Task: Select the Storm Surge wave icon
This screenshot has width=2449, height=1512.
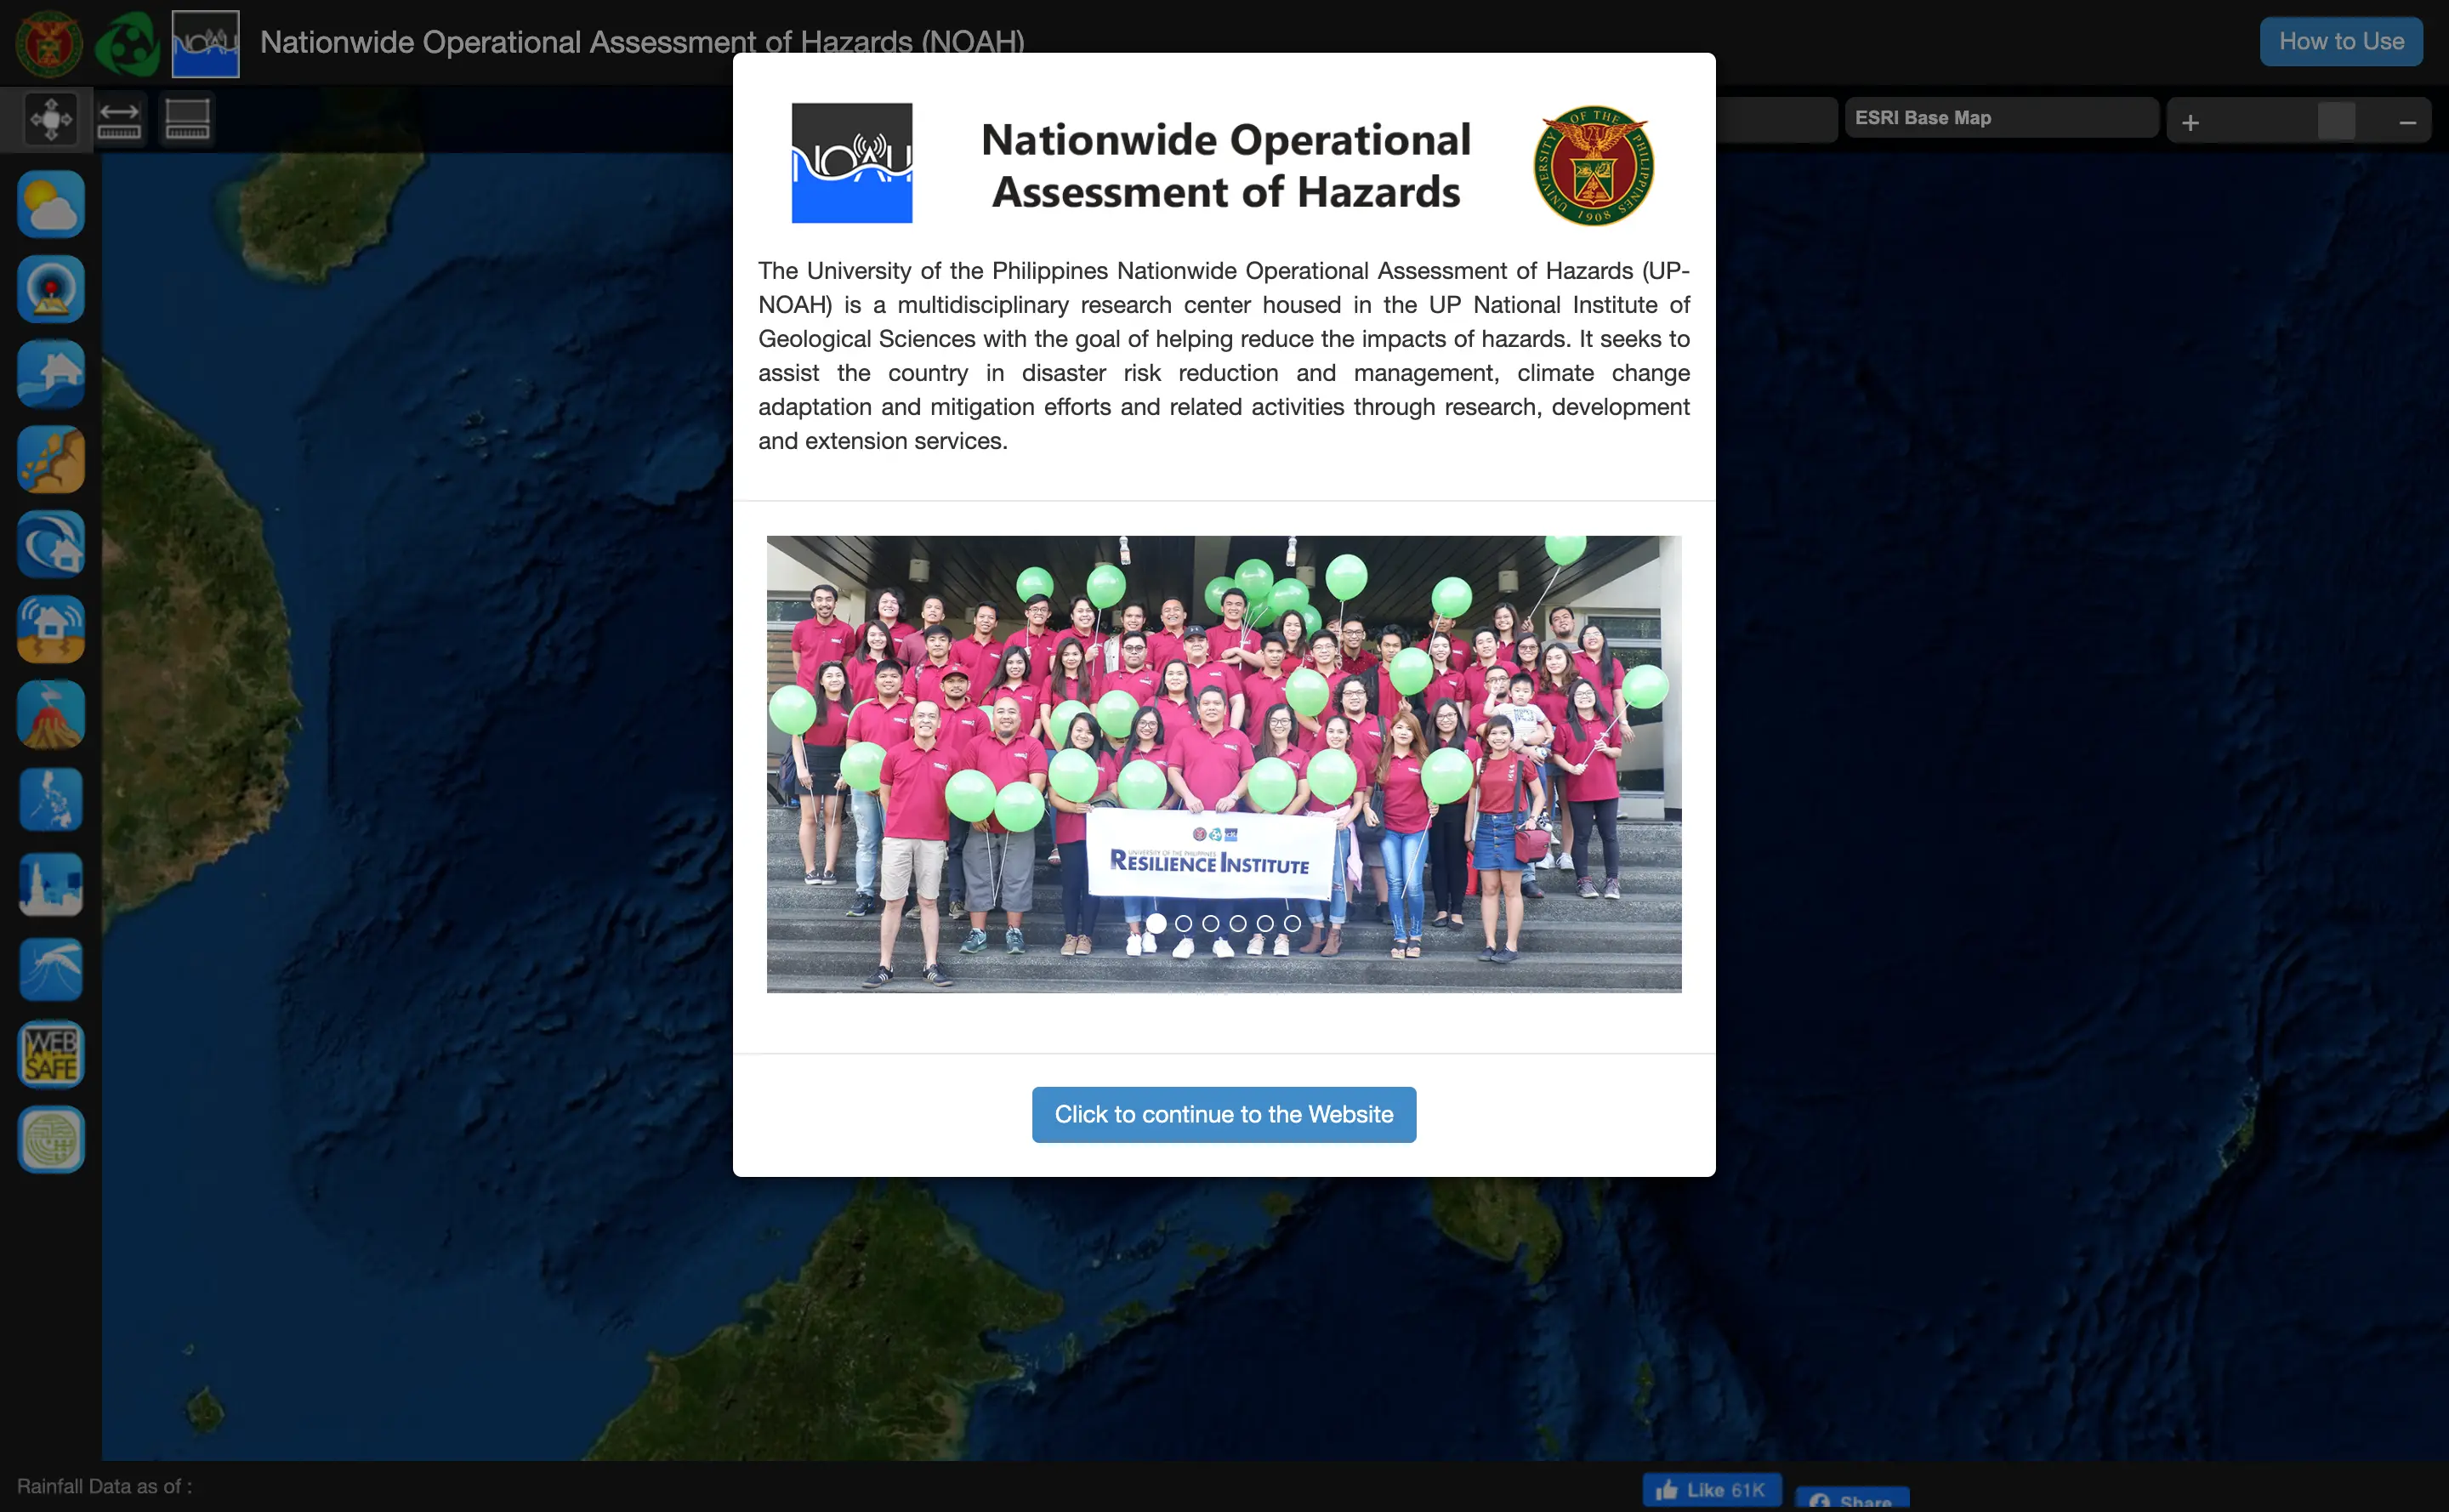Action: (51, 544)
